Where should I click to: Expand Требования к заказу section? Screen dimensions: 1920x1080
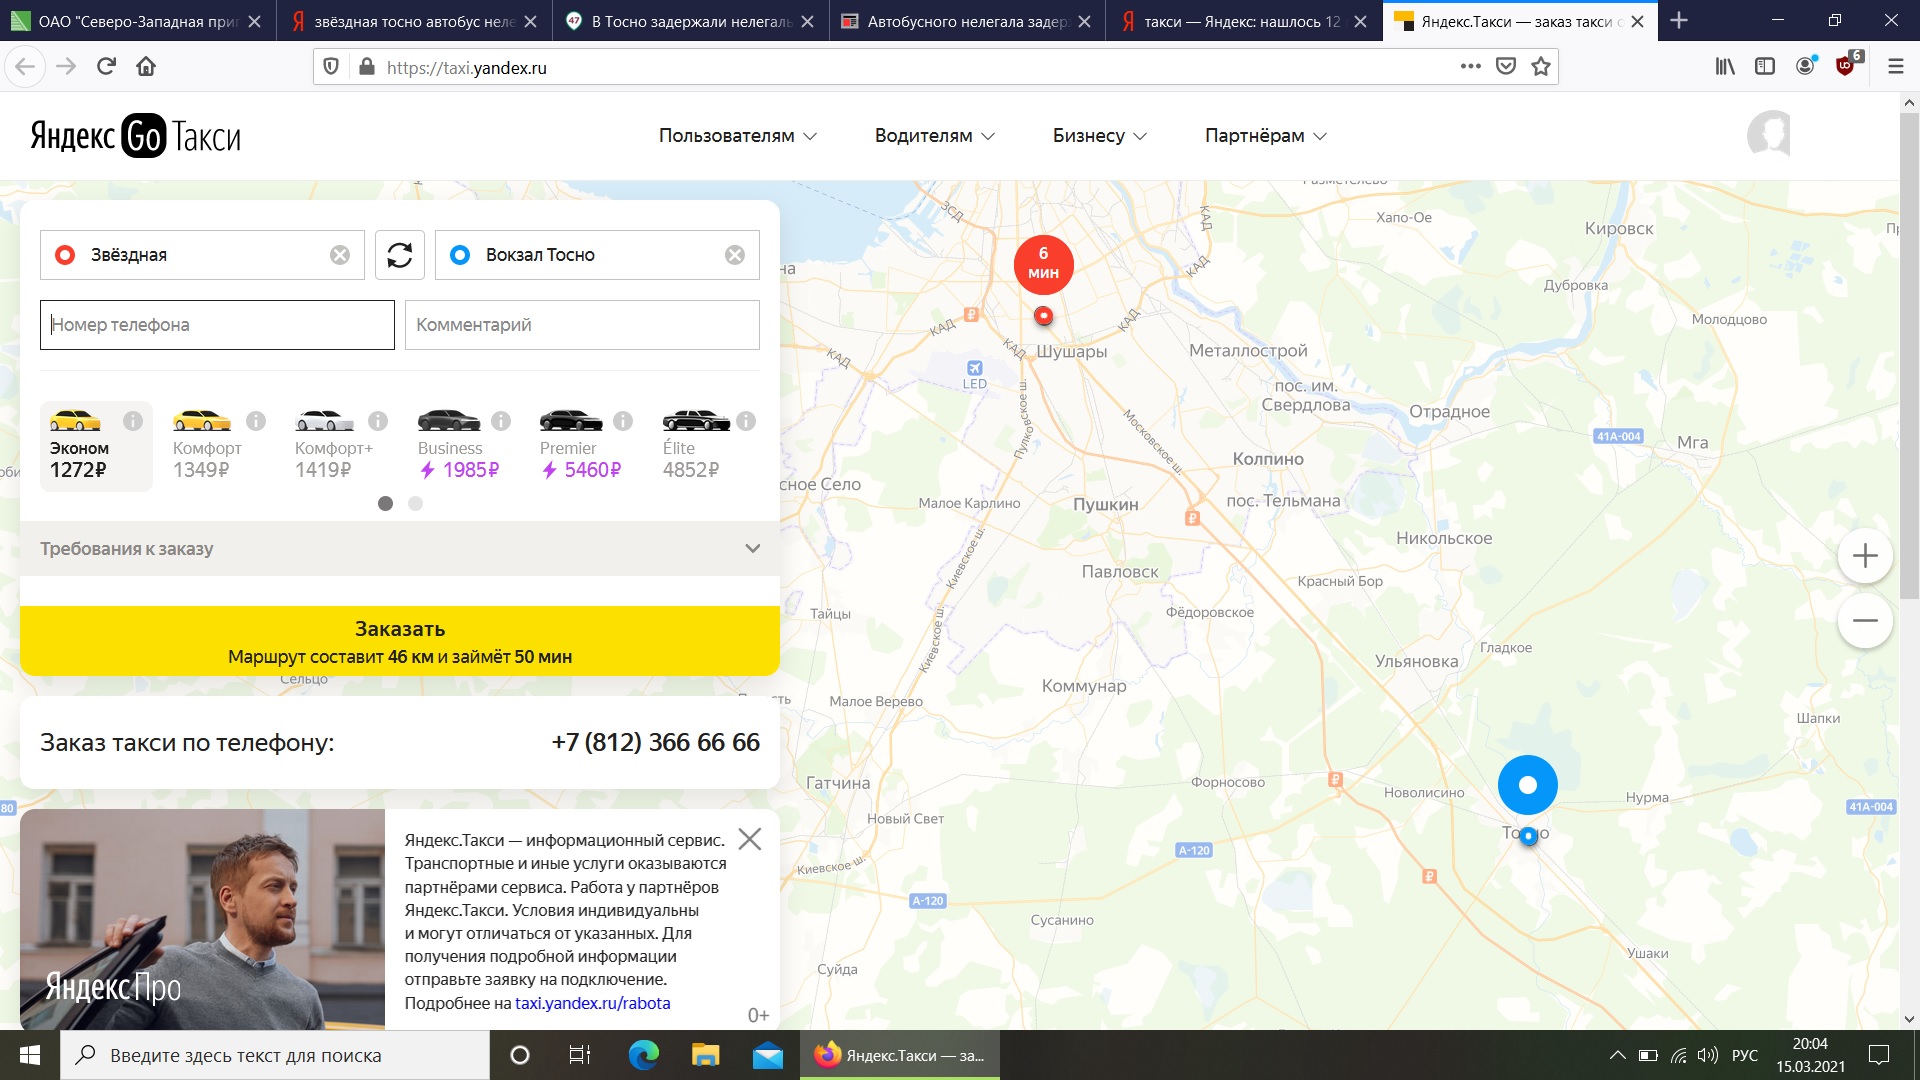(399, 548)
